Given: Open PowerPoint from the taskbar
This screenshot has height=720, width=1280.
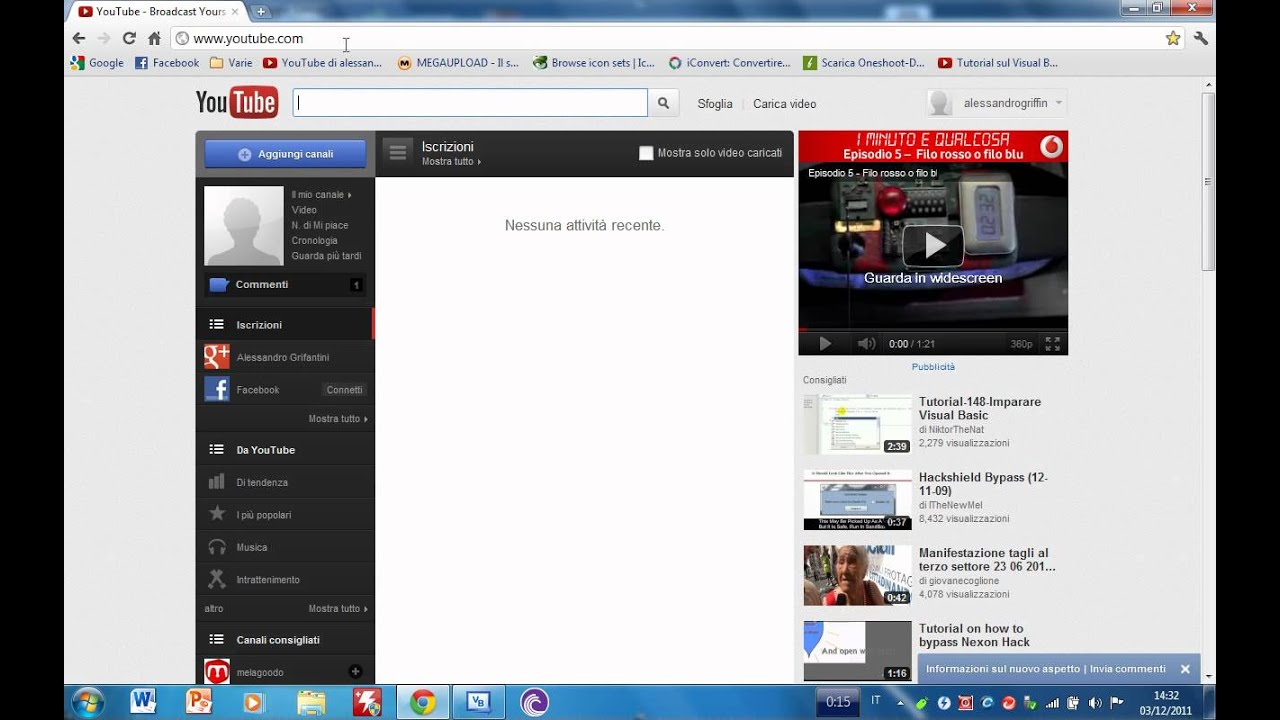Looking at the screenshot, I should [x=199, y=702].
